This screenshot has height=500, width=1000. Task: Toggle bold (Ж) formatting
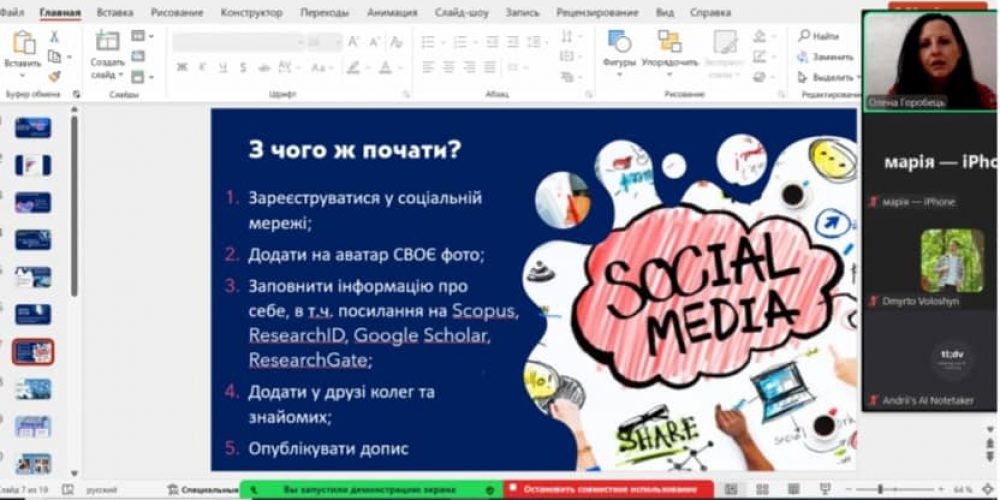pyautogui.click(x=182, y=67)
